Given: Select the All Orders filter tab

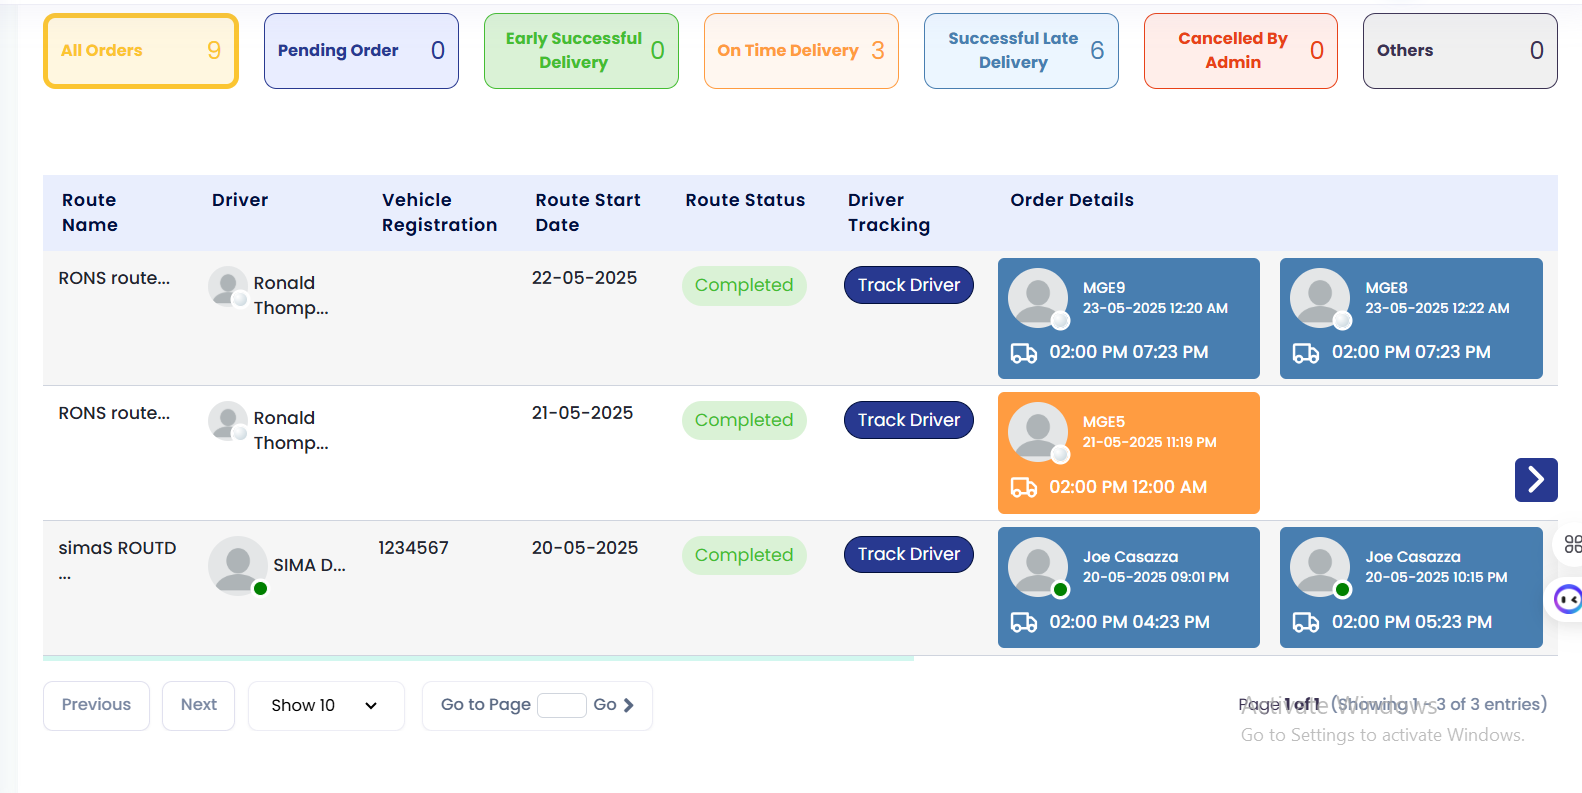Looking at the screenshot, I should 141,51.
